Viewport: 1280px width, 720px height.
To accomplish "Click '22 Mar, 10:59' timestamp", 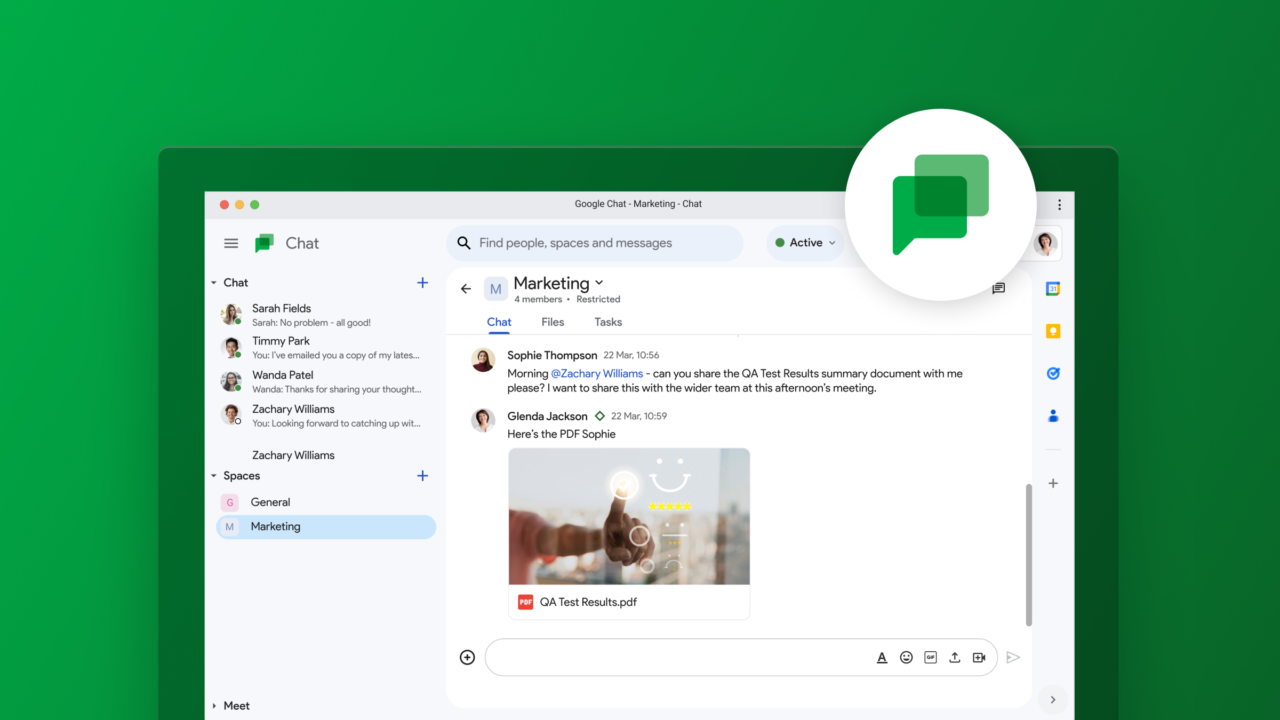I will (639, 416).
